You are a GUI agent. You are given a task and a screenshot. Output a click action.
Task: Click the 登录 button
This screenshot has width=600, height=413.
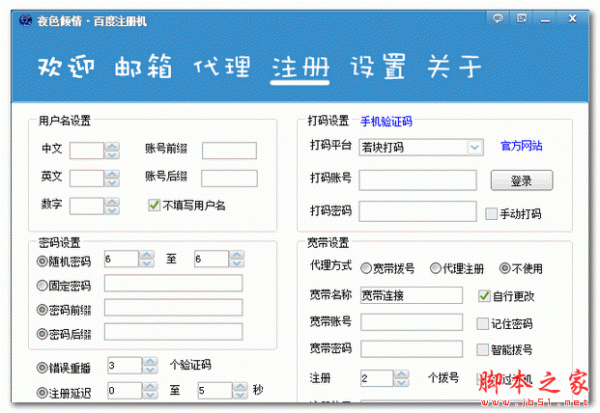522,180
